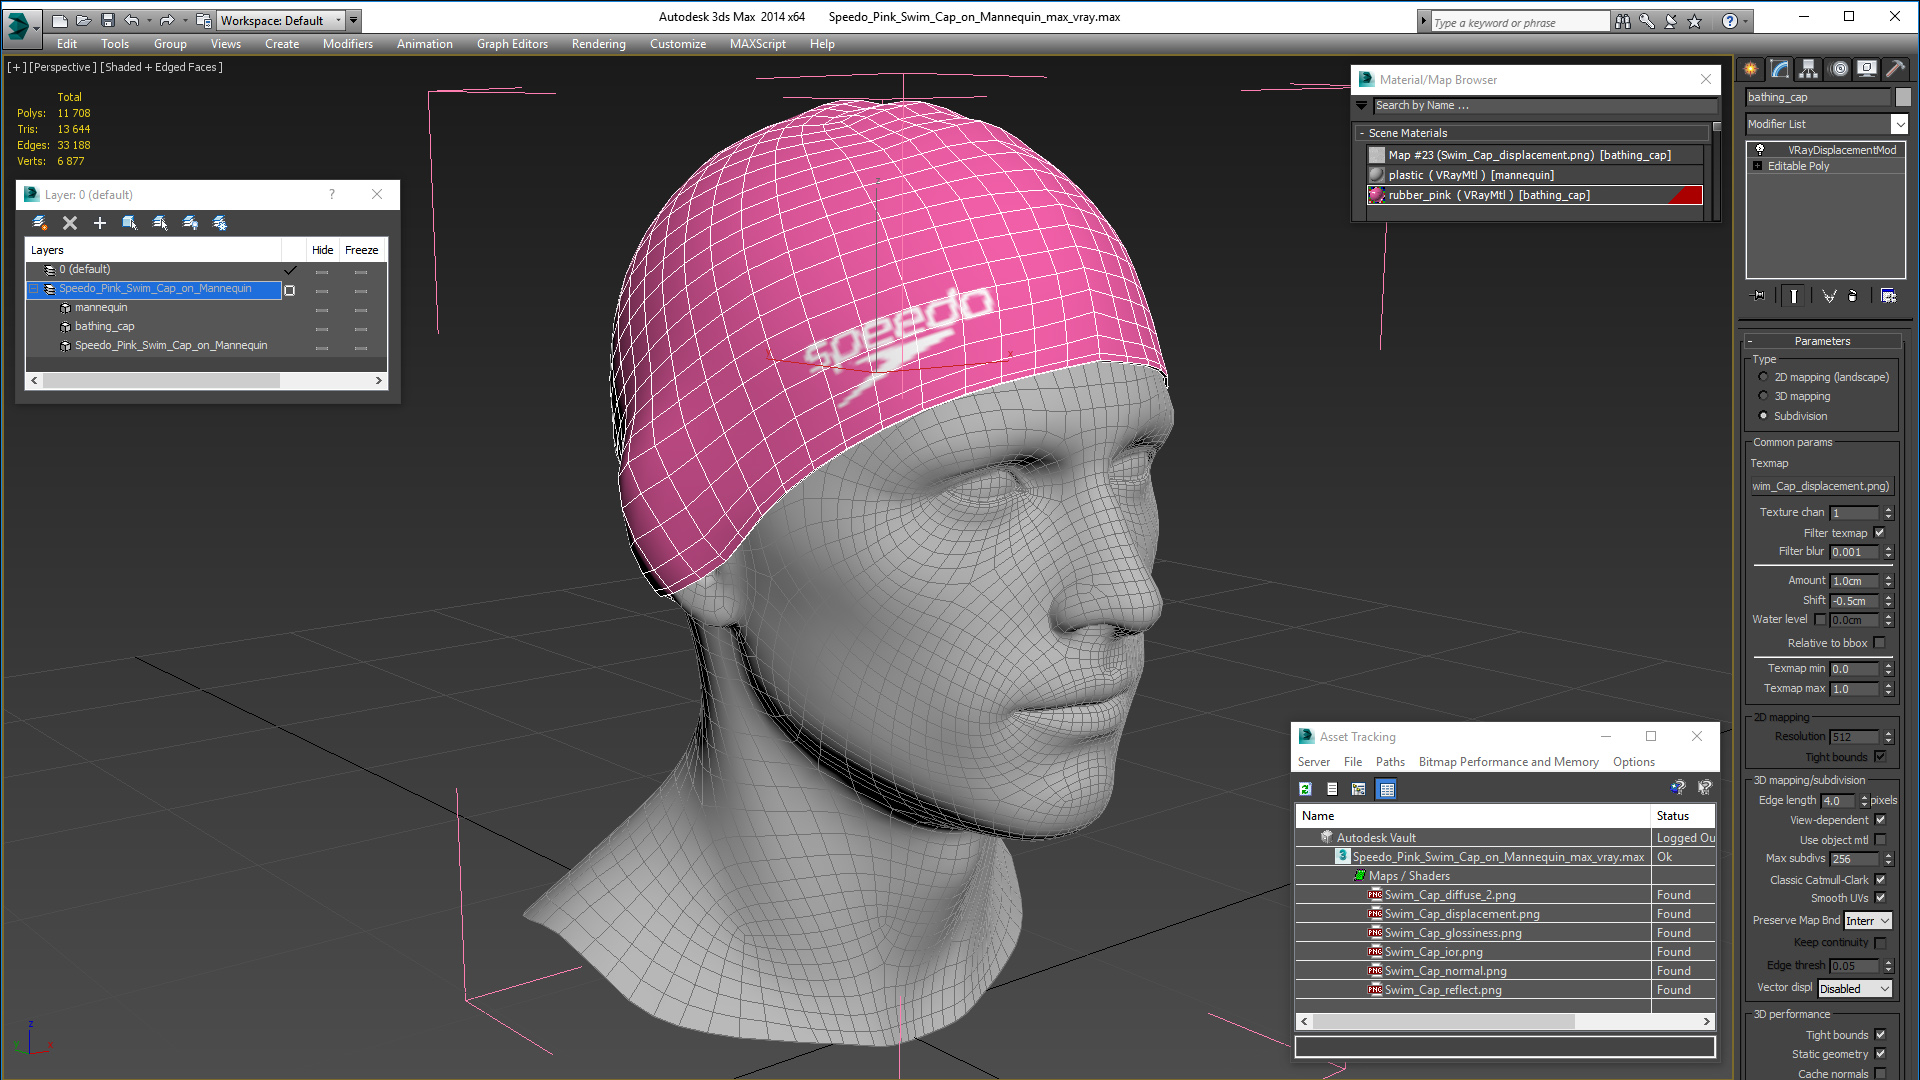Click the Open File folder icon
This screenshot has height=1080, width=1920.
84,20
